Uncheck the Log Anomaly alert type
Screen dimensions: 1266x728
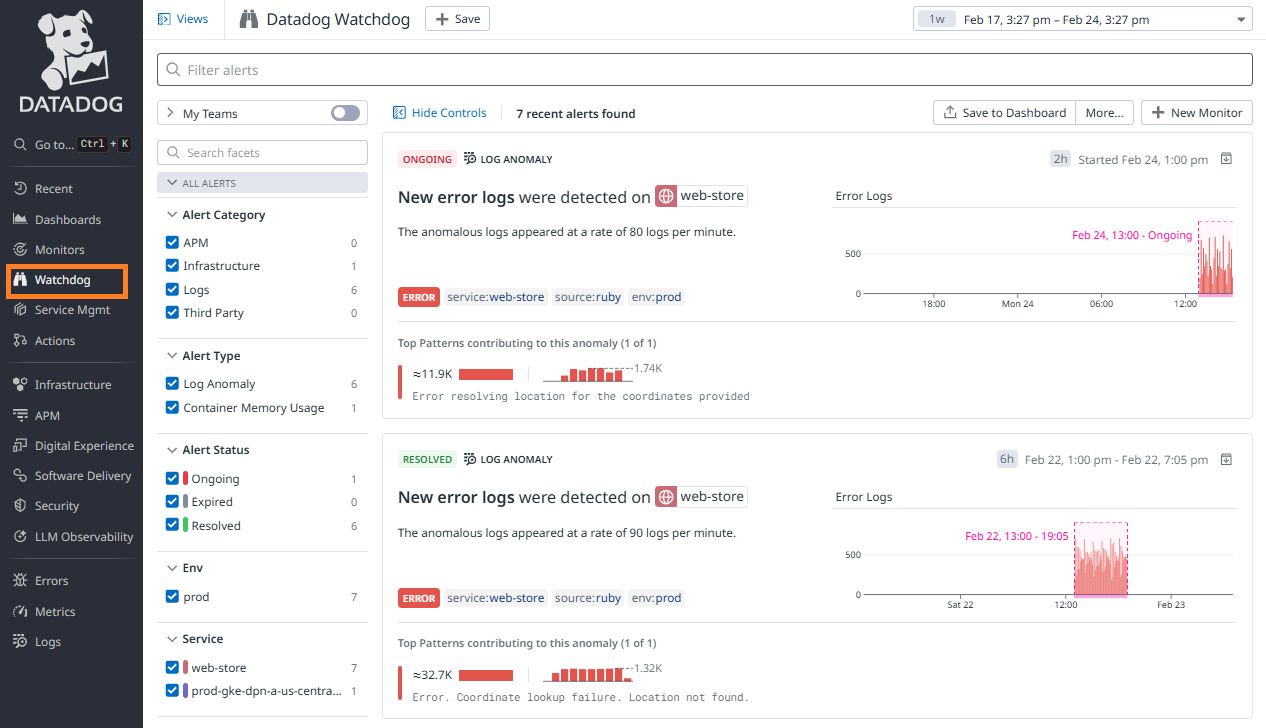pos(172,384)
